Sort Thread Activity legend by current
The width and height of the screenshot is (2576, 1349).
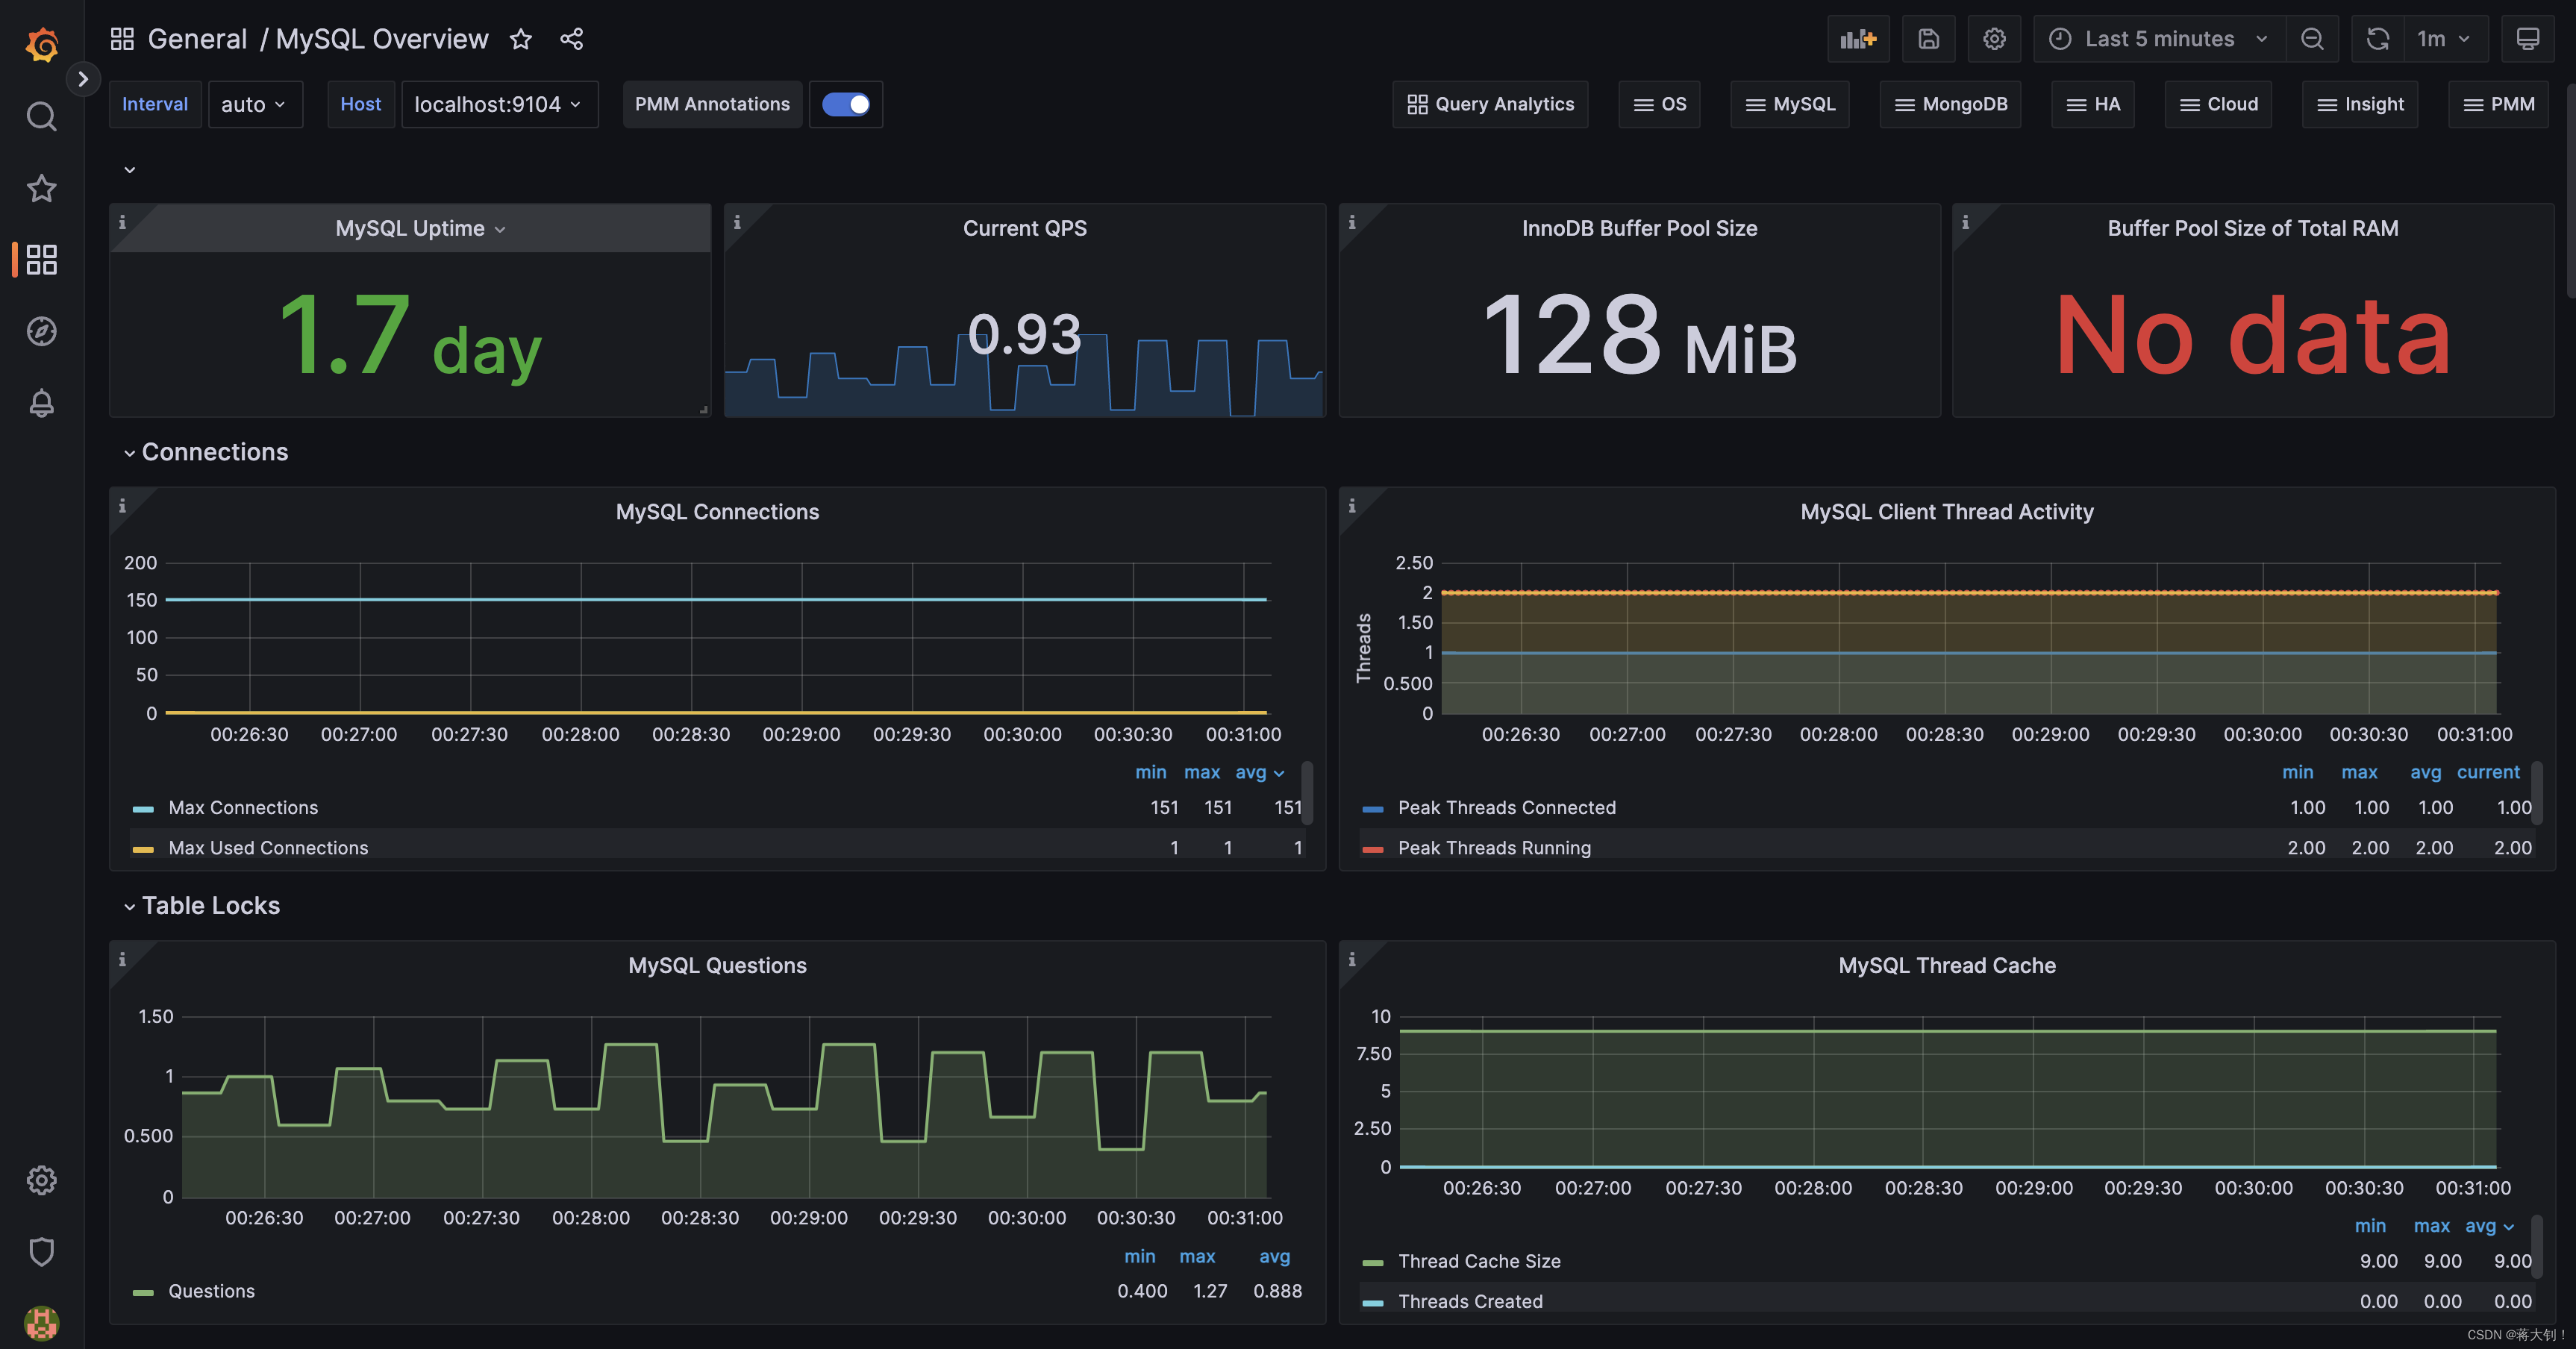pos(2488,772)
